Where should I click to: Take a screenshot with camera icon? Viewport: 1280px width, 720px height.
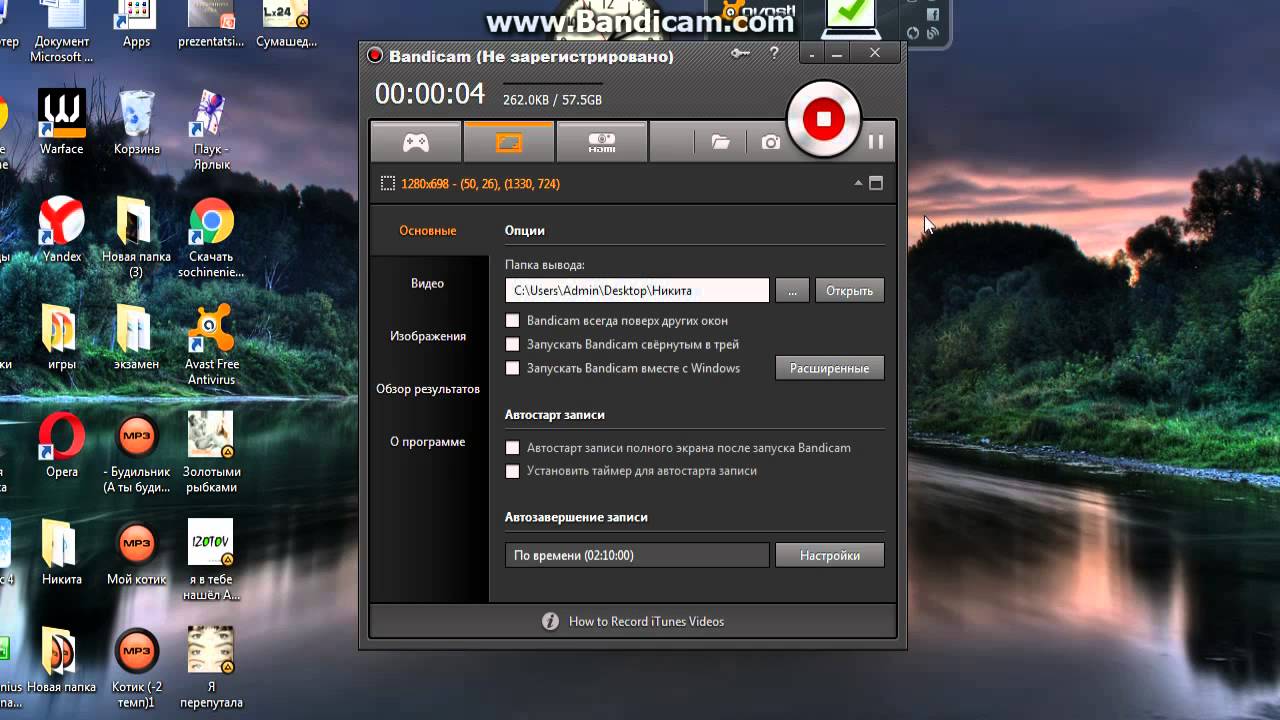click(x=770, y=142)
